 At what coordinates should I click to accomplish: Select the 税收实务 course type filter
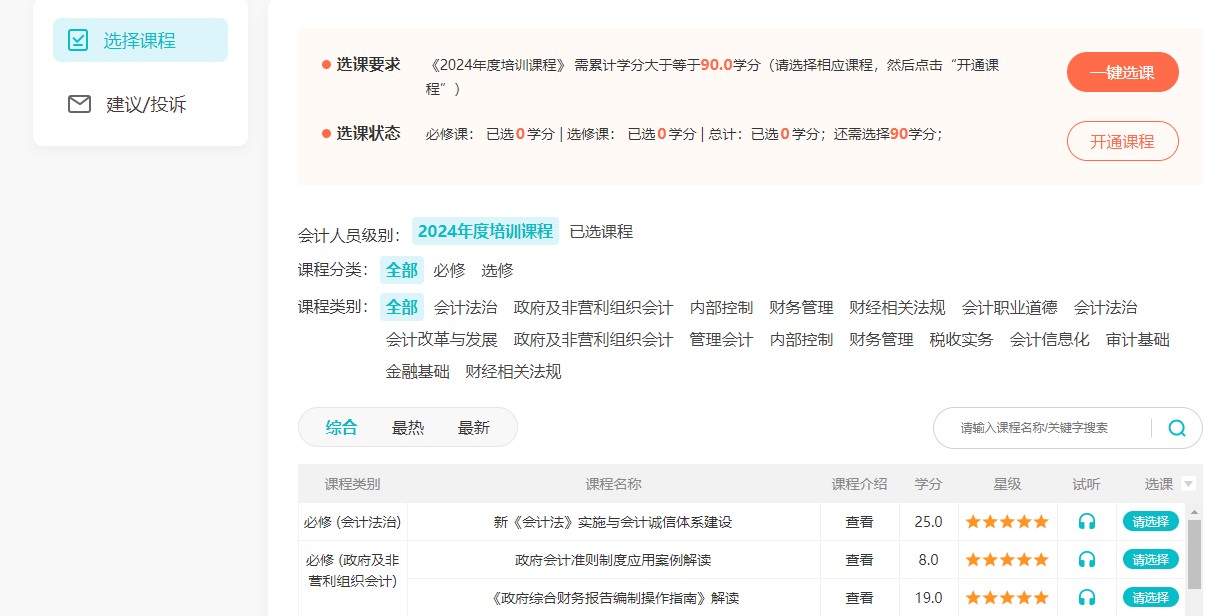point(959,339)
